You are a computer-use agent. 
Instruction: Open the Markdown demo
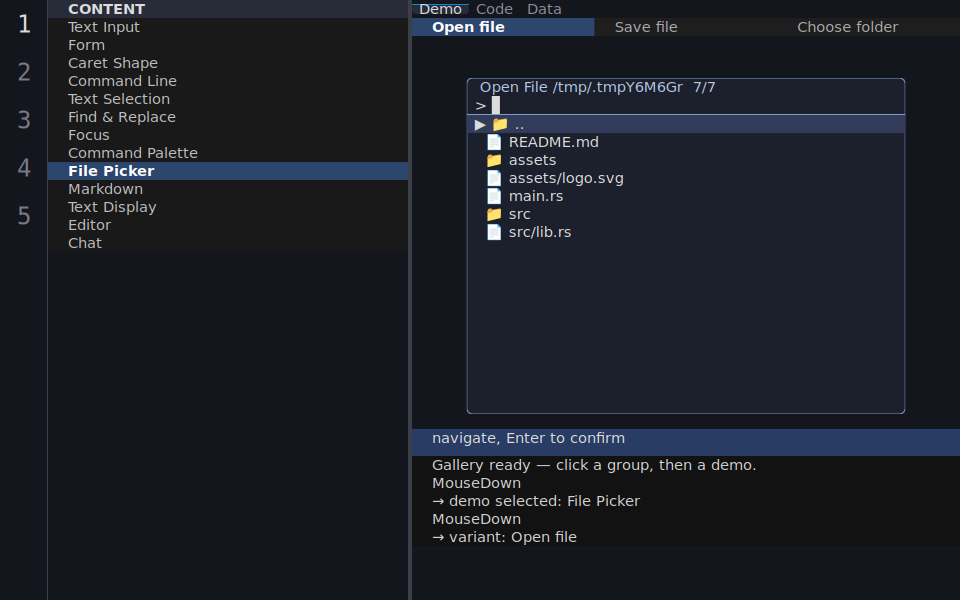(x=228, y=189)
